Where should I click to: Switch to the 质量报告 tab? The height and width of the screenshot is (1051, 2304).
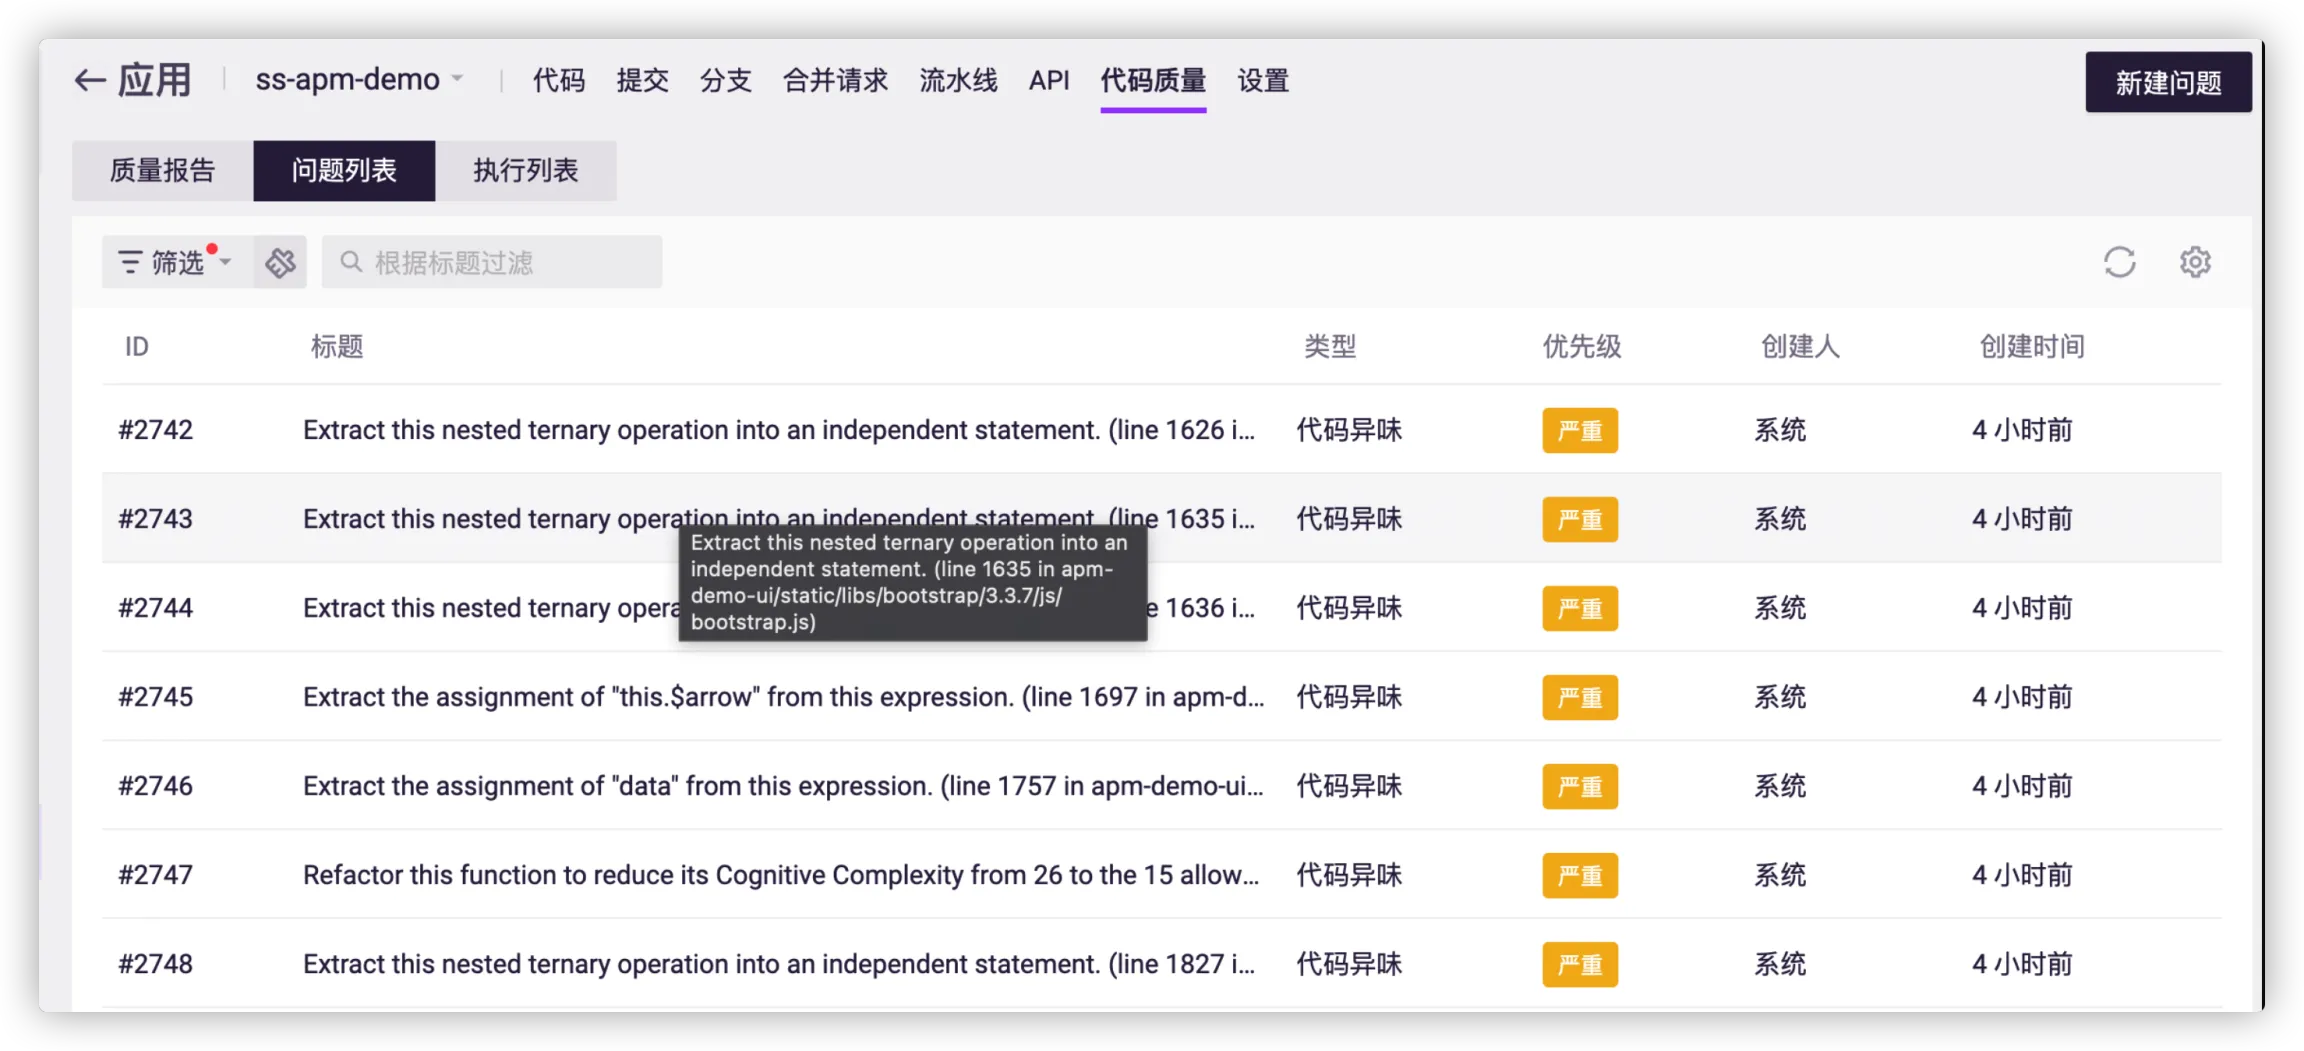point(162,171)
